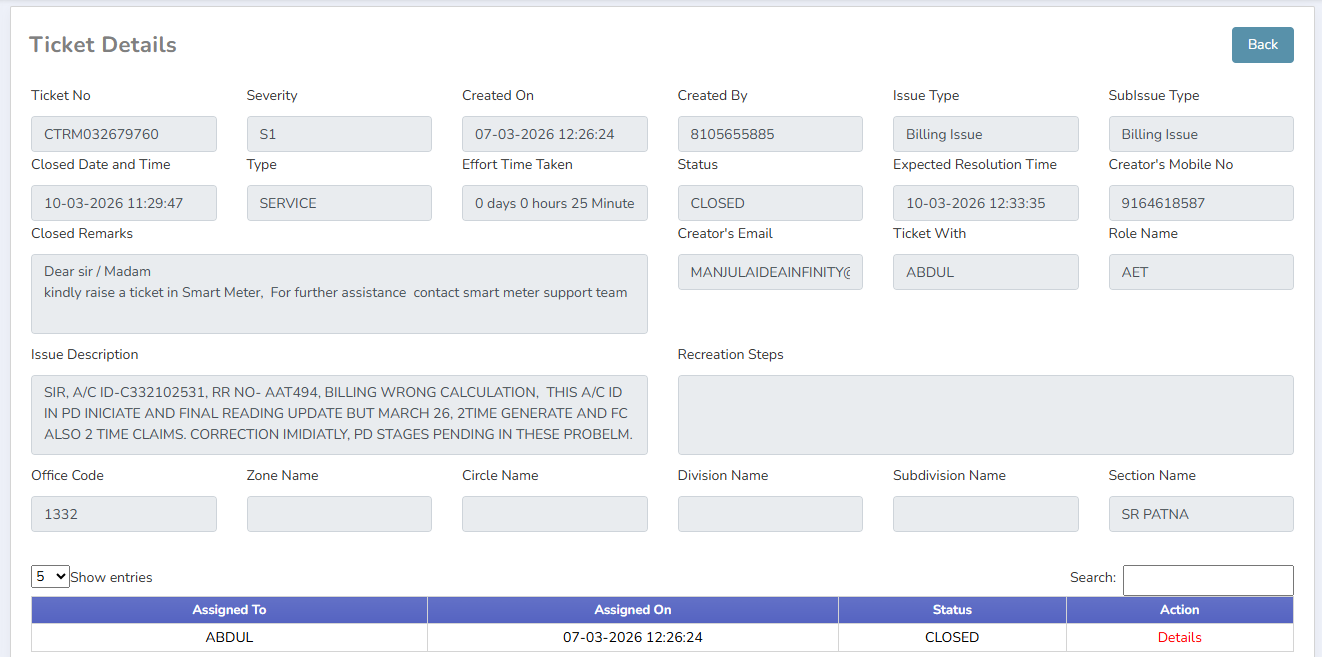The height and width of the screenshot is (657, 1322).
Task: Select the Created By field
Action: click(x=770, y=134)
